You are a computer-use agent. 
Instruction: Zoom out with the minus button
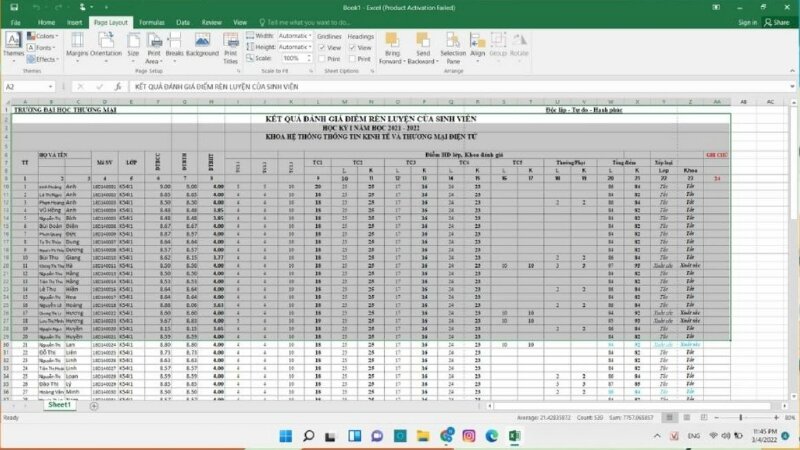pyautogui.click(x=716, y=417)
